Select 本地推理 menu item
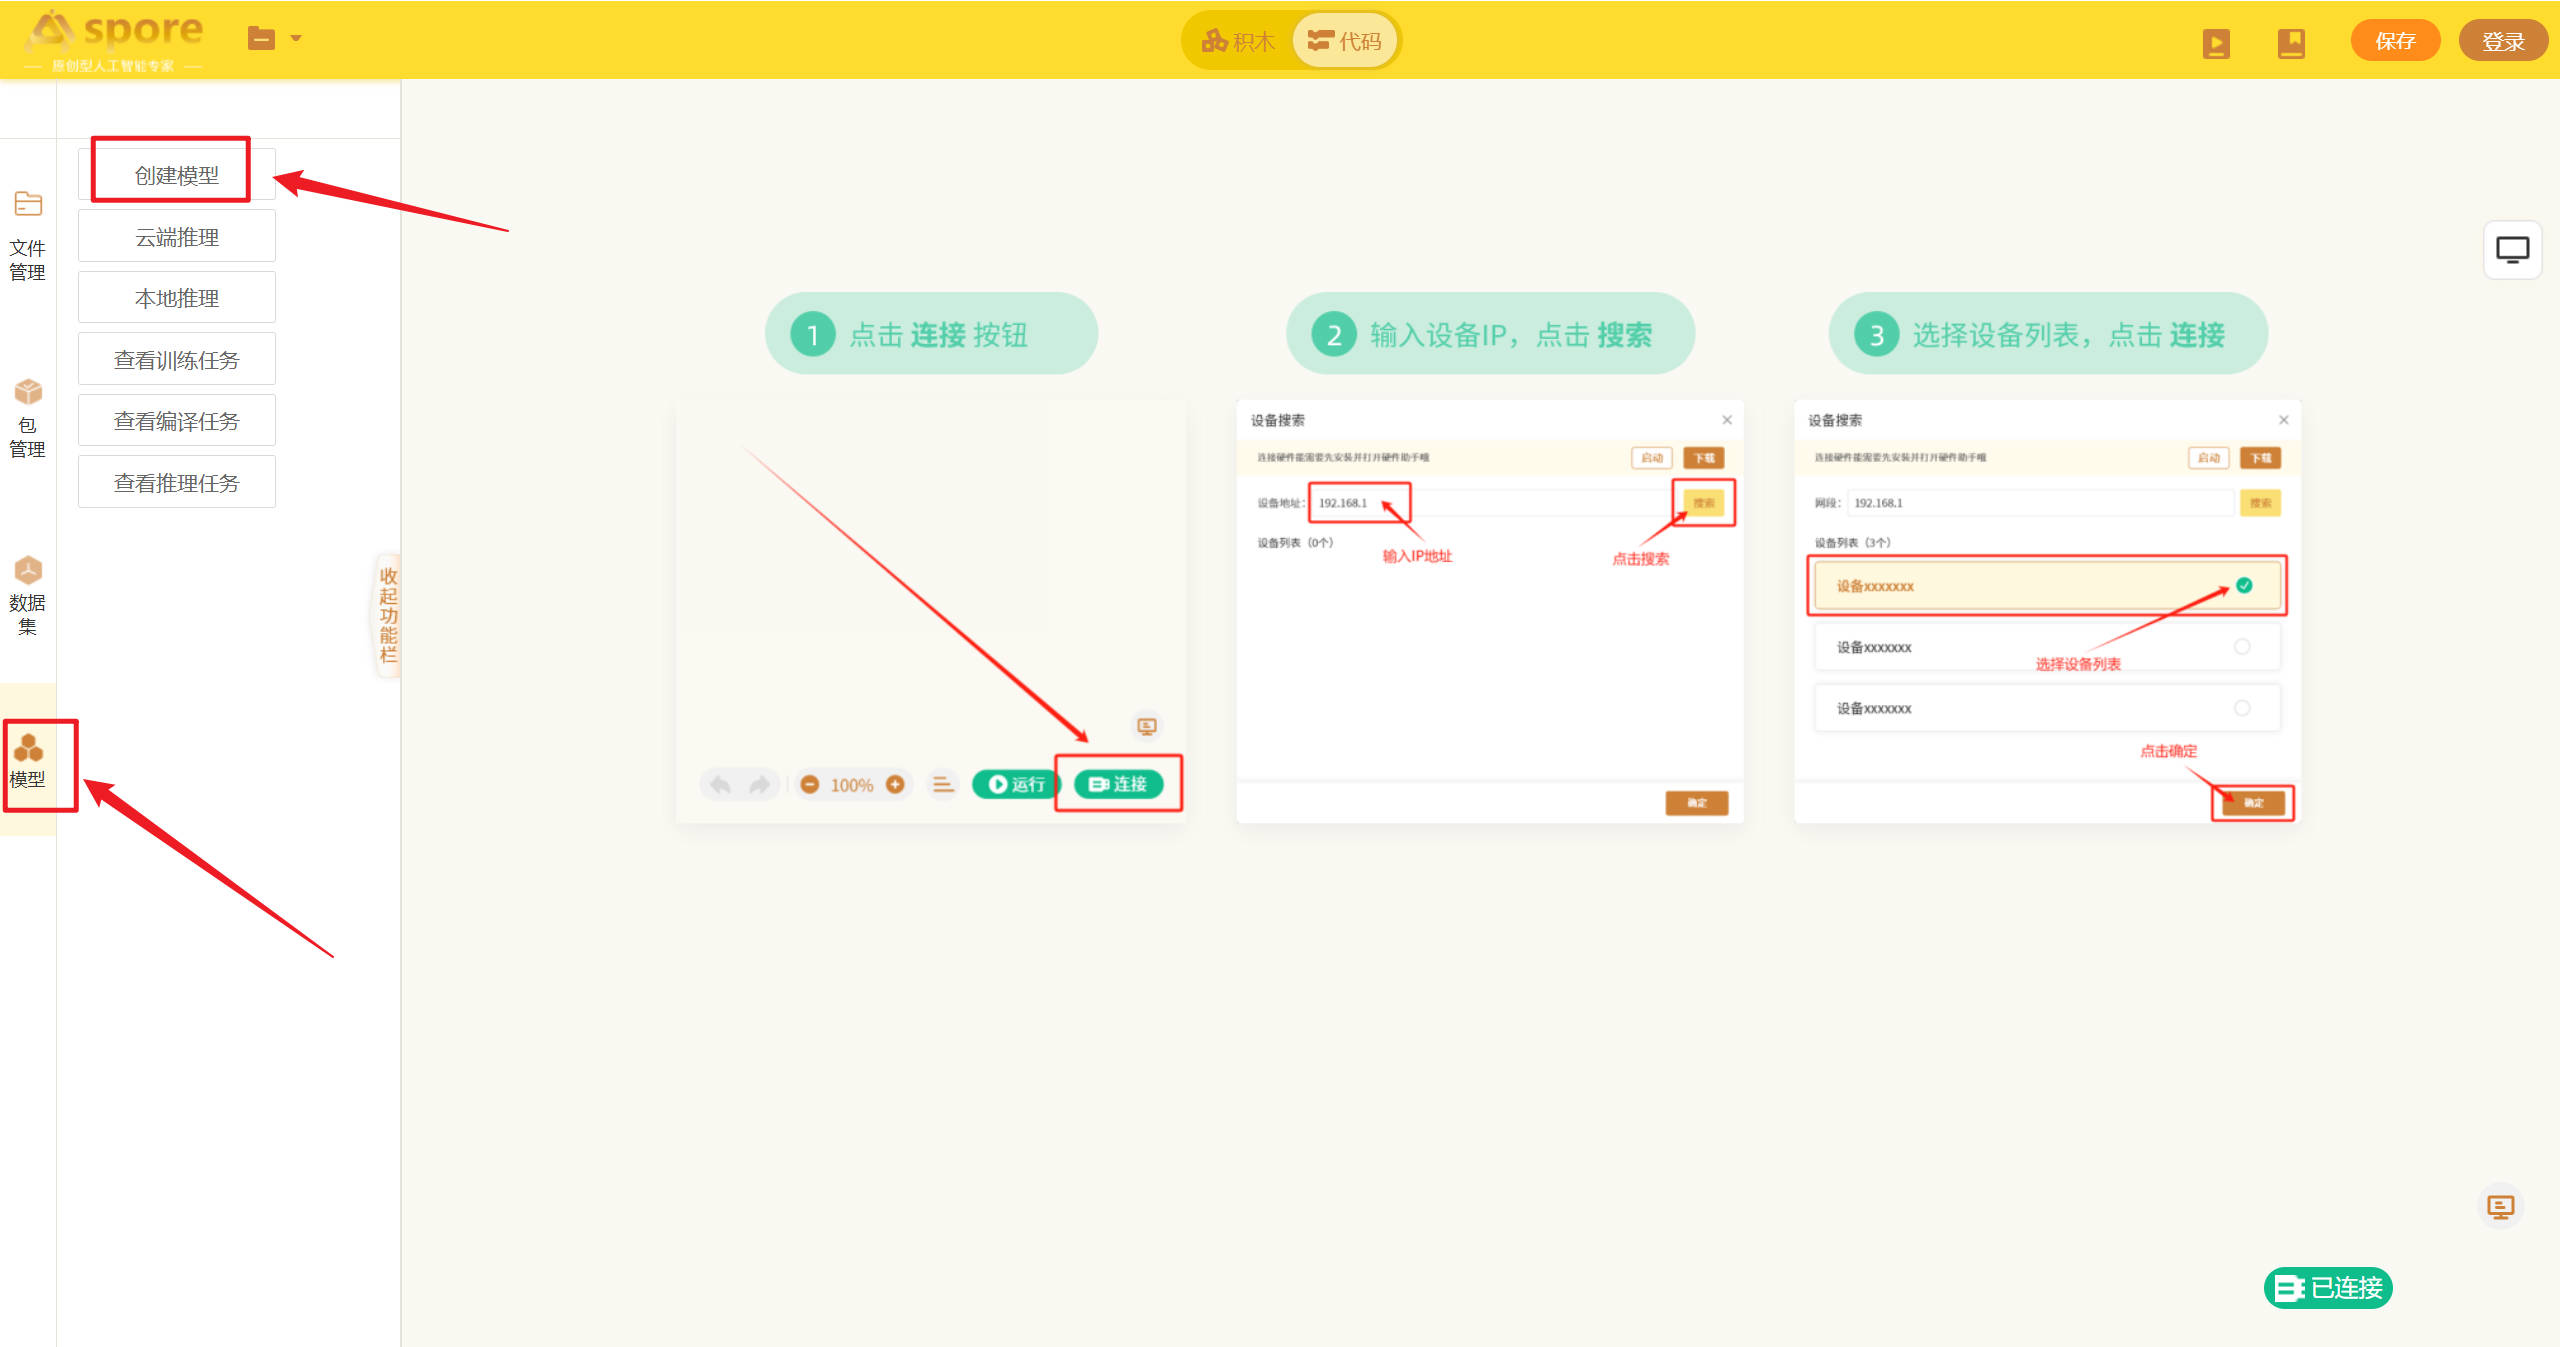2560x1347 pixels. click(x=177, y=298)
